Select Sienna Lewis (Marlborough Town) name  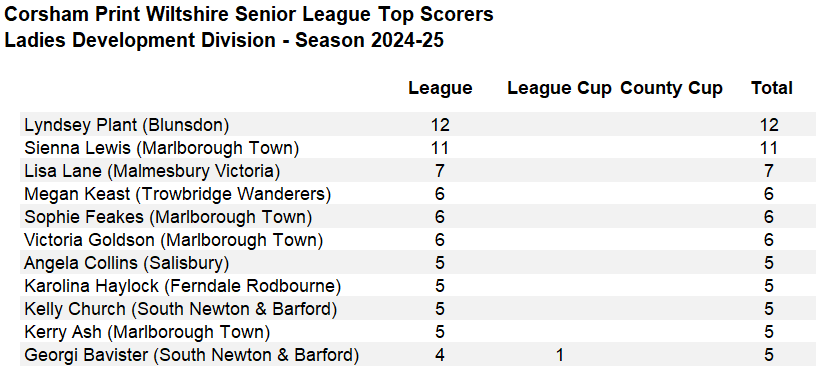[x=162, y=148]
